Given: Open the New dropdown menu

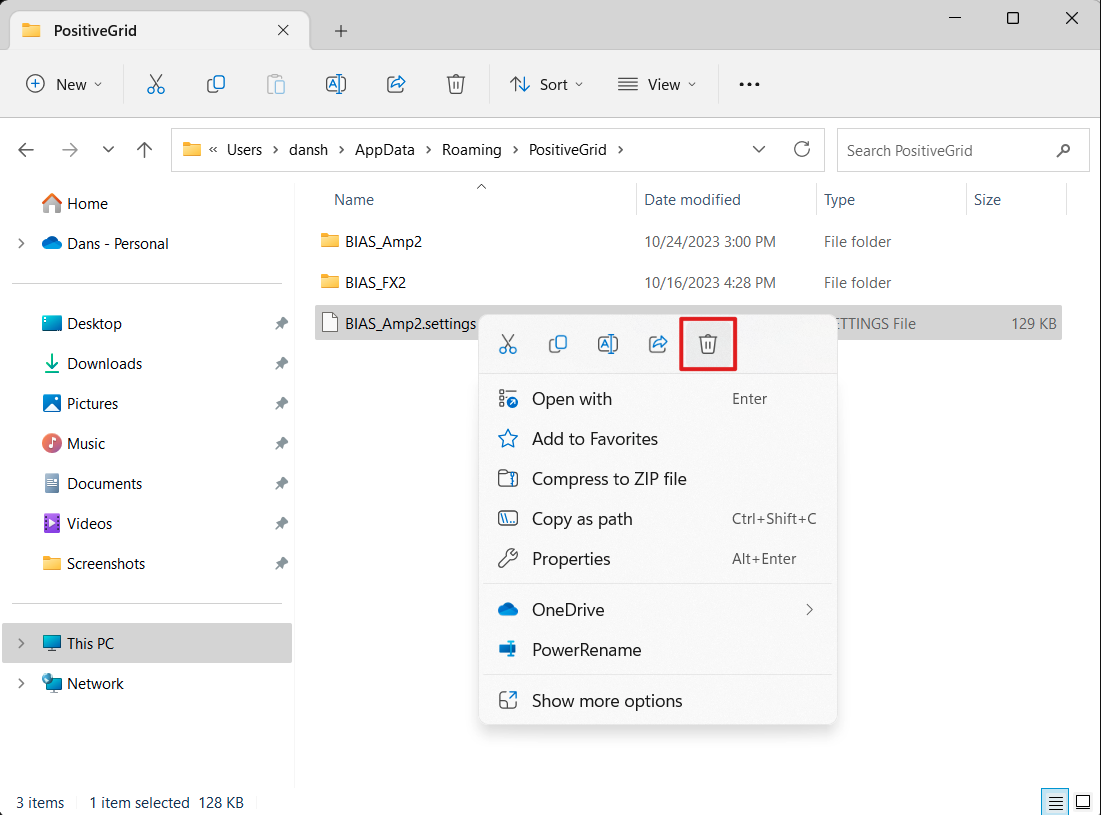Looking at the screenshot, I should 64,84.
